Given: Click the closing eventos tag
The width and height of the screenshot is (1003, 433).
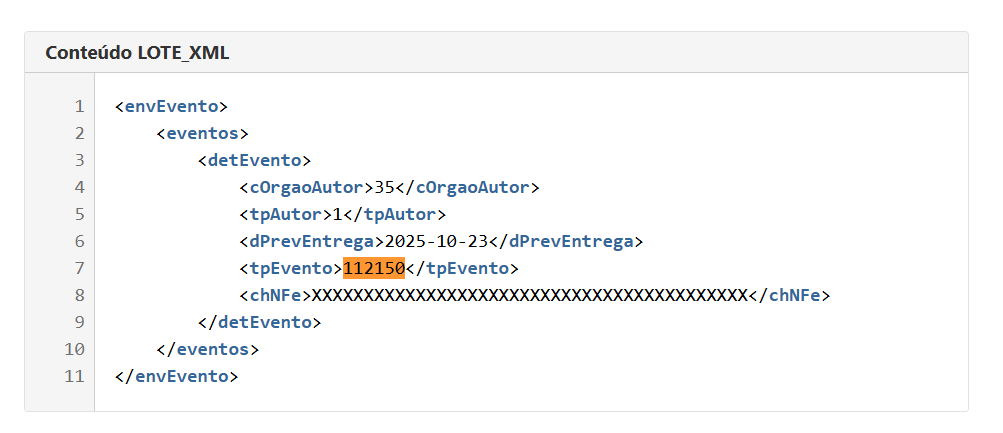Looking at the screenshot, I should (207, 350).
